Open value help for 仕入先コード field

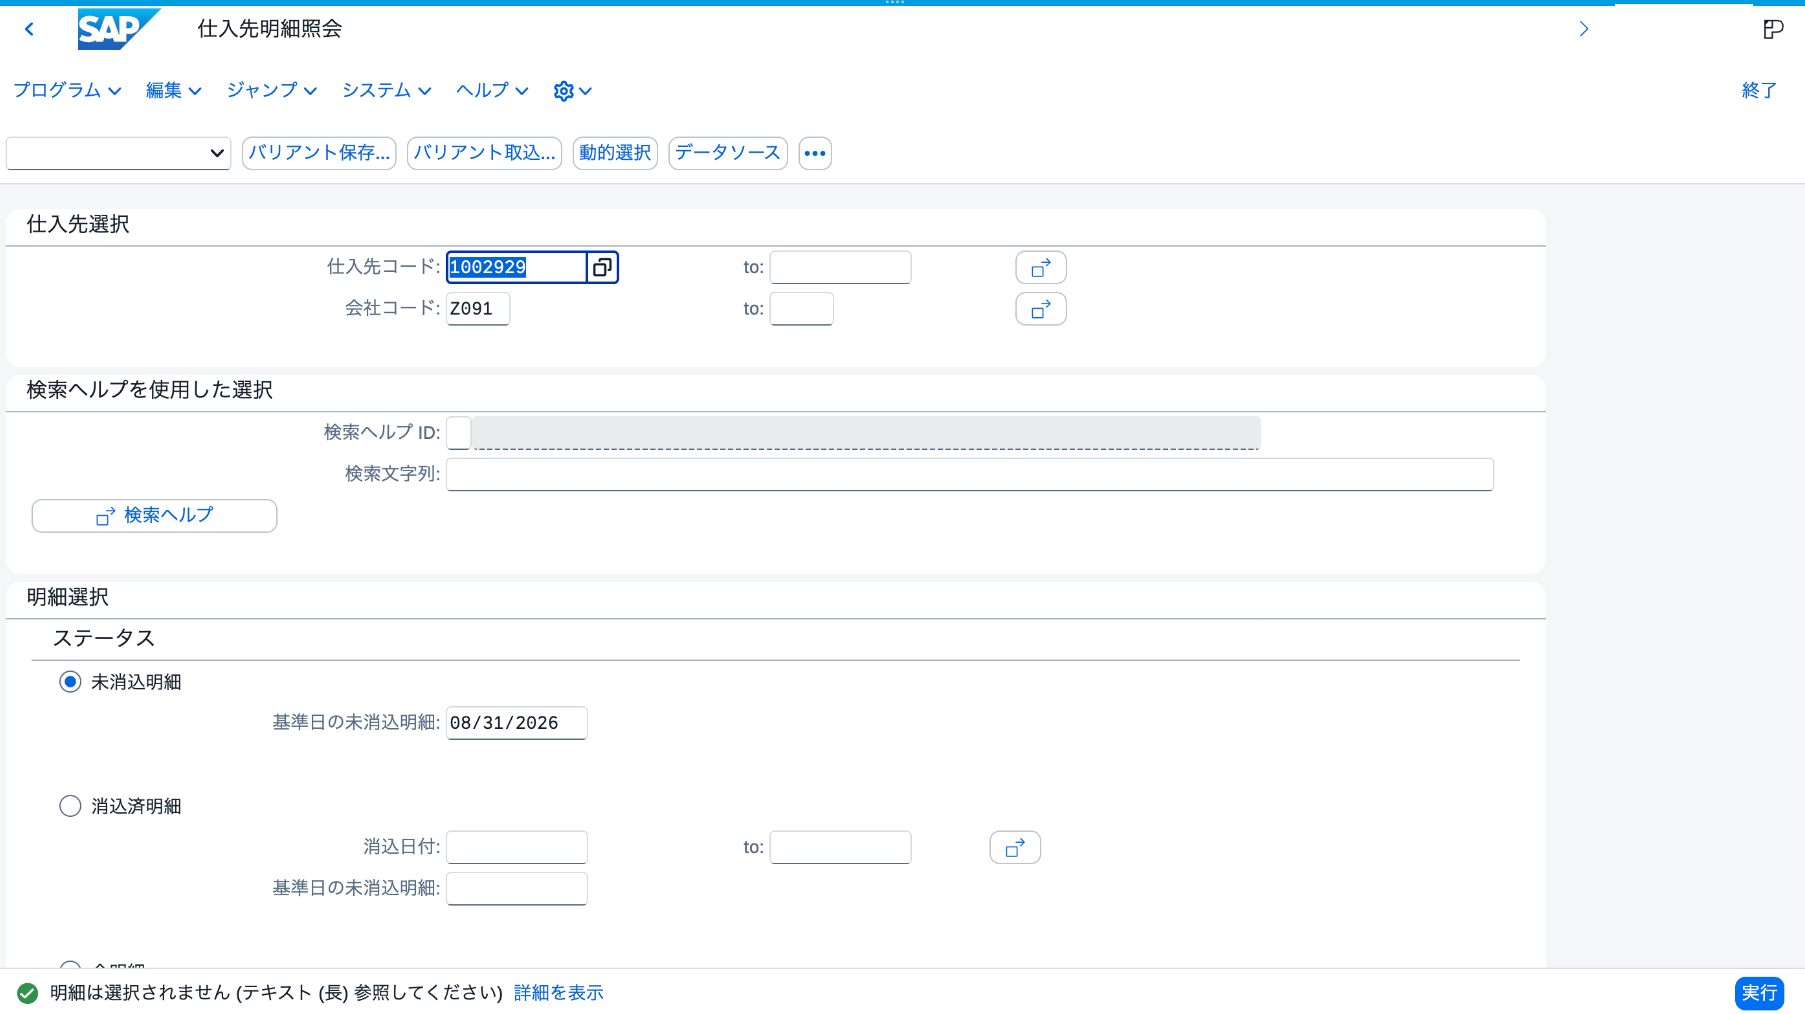pyautogui.click(x=602, y=267)
